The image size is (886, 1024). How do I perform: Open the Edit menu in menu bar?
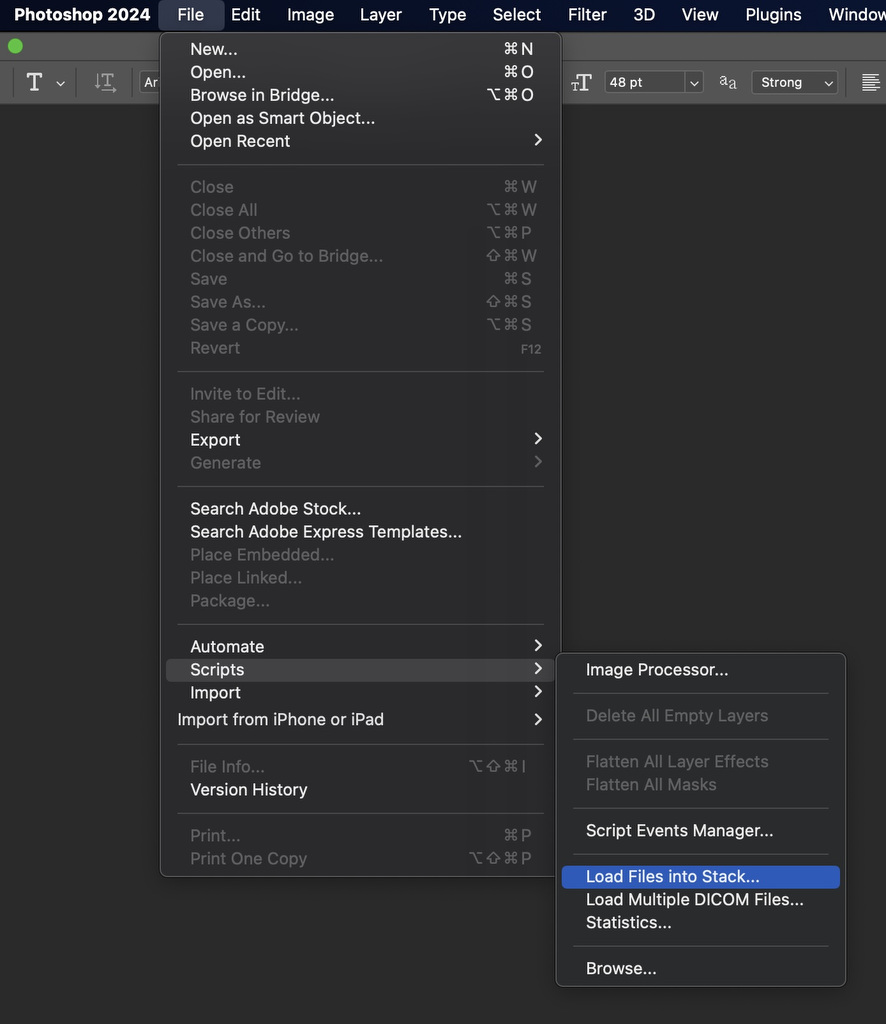[x=245, y=14]
